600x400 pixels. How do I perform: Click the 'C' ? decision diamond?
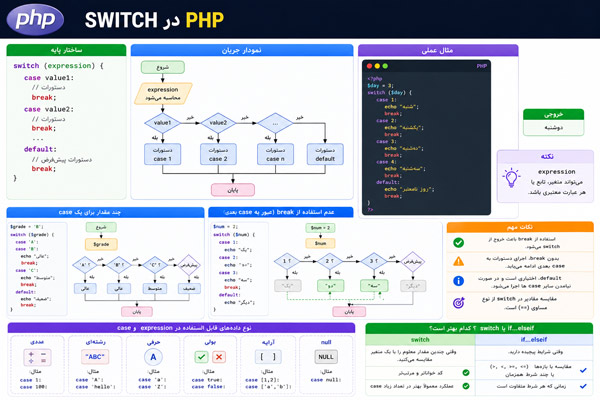(155, 265)
